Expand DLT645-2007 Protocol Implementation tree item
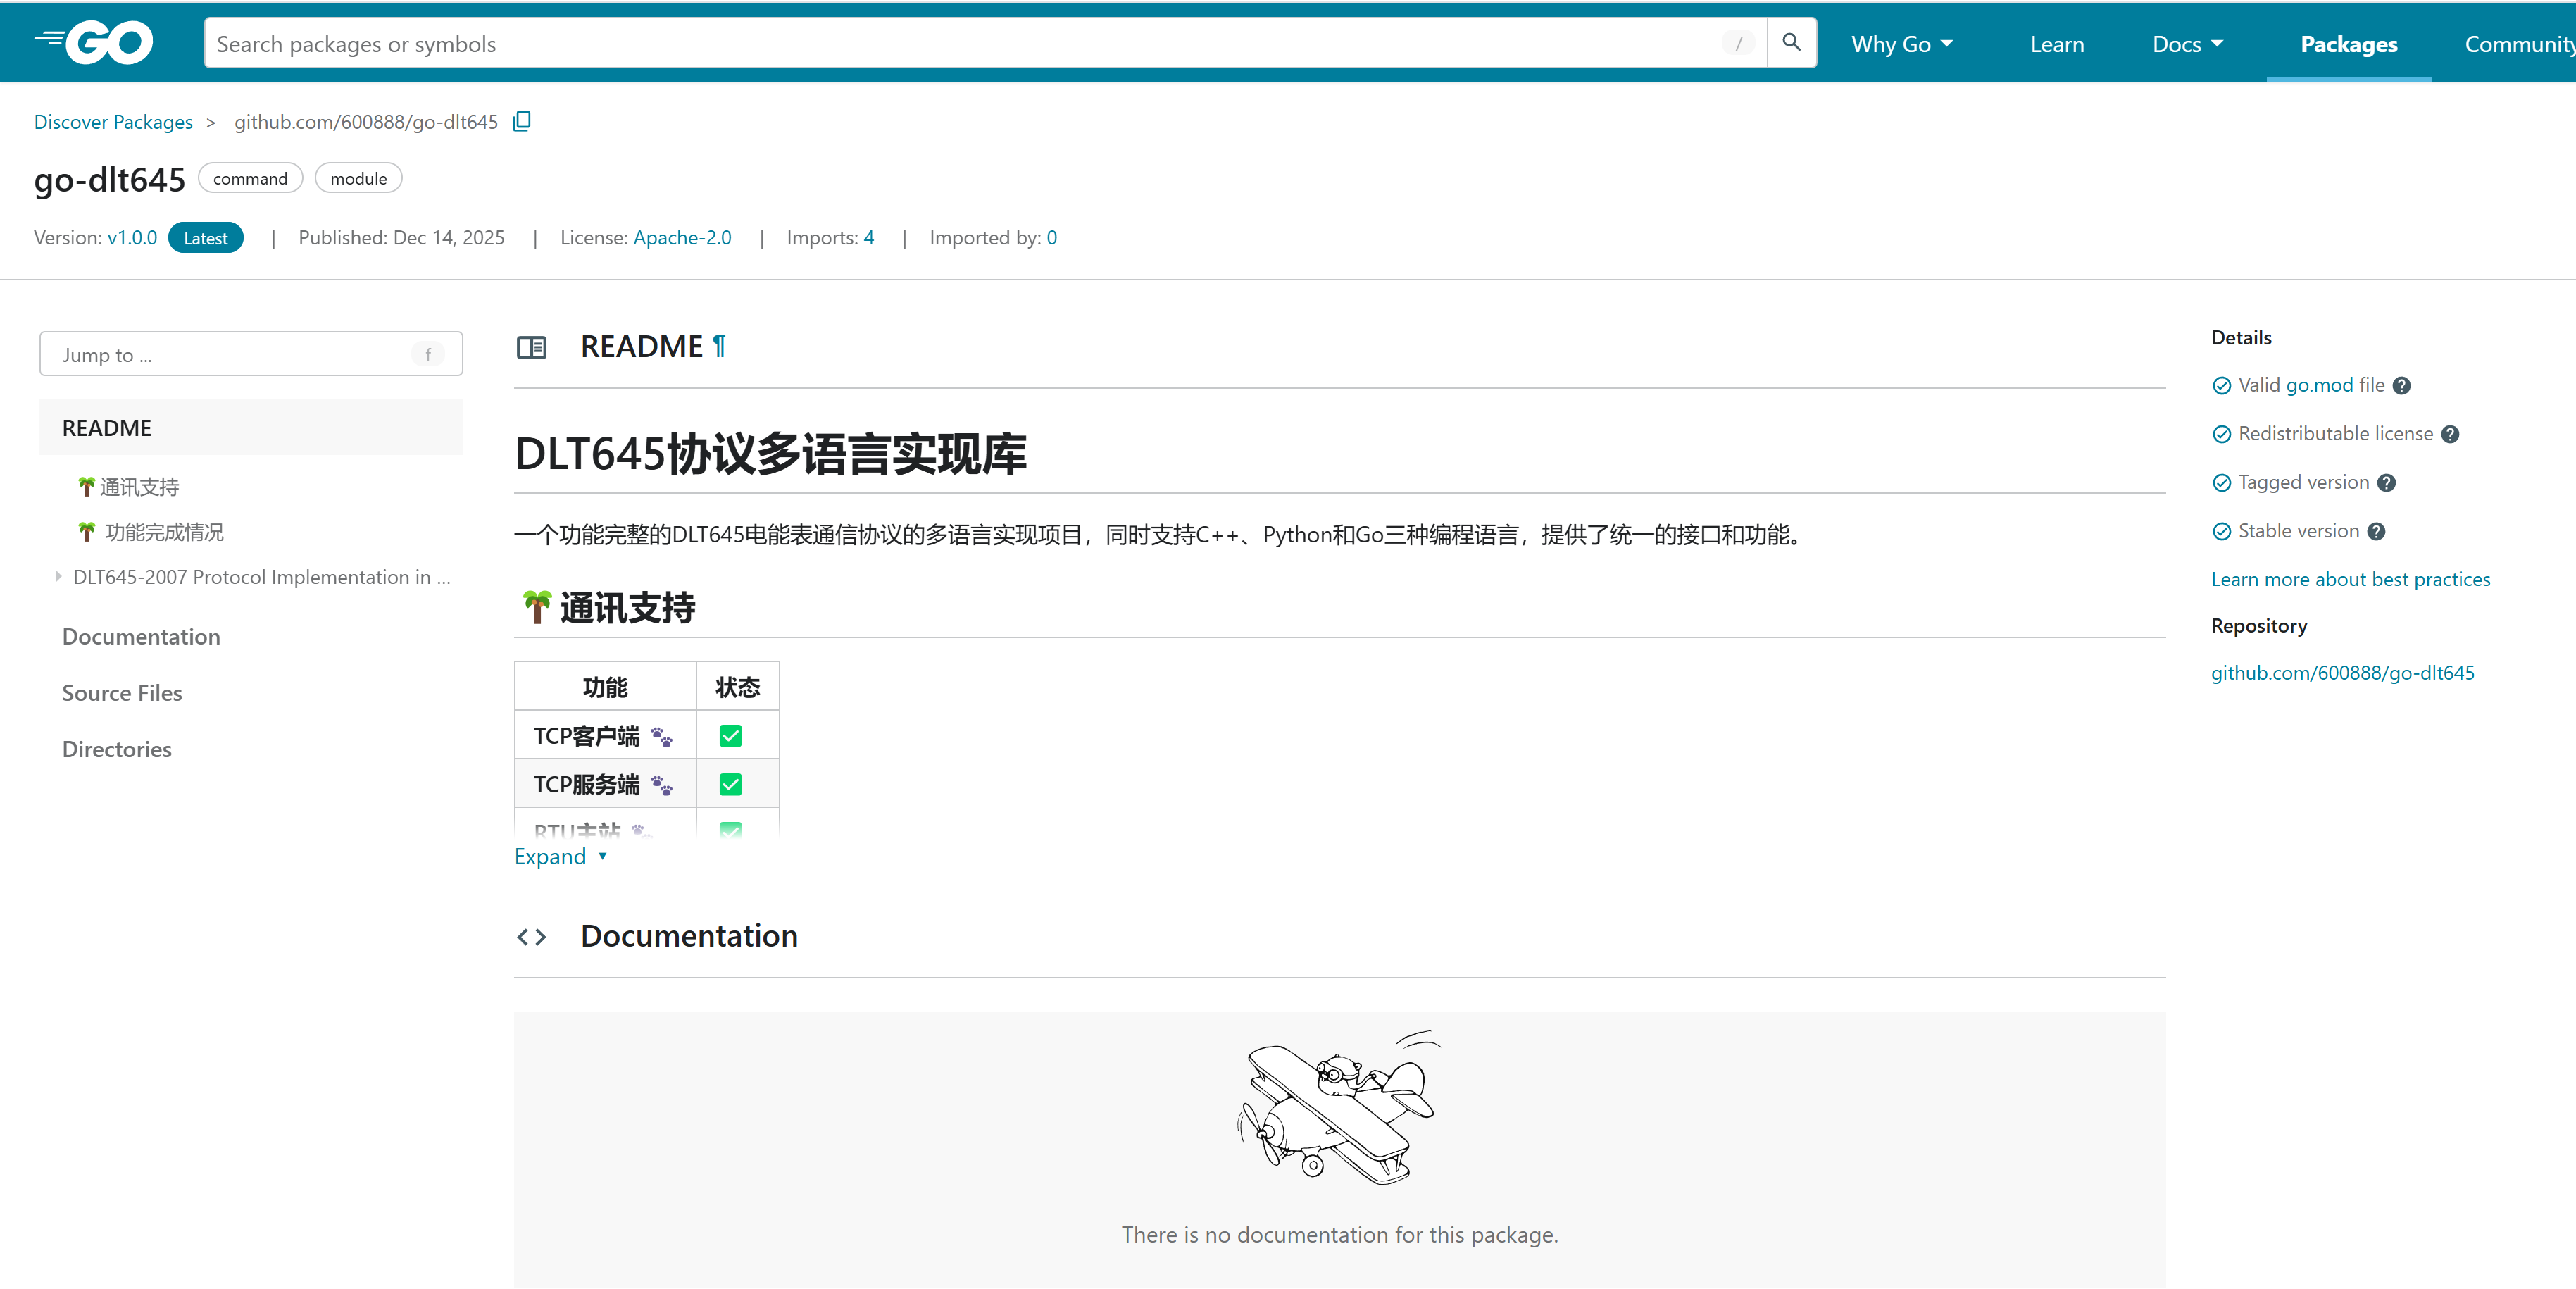Screen dimensions: 2576x1289 click(59, 577)
